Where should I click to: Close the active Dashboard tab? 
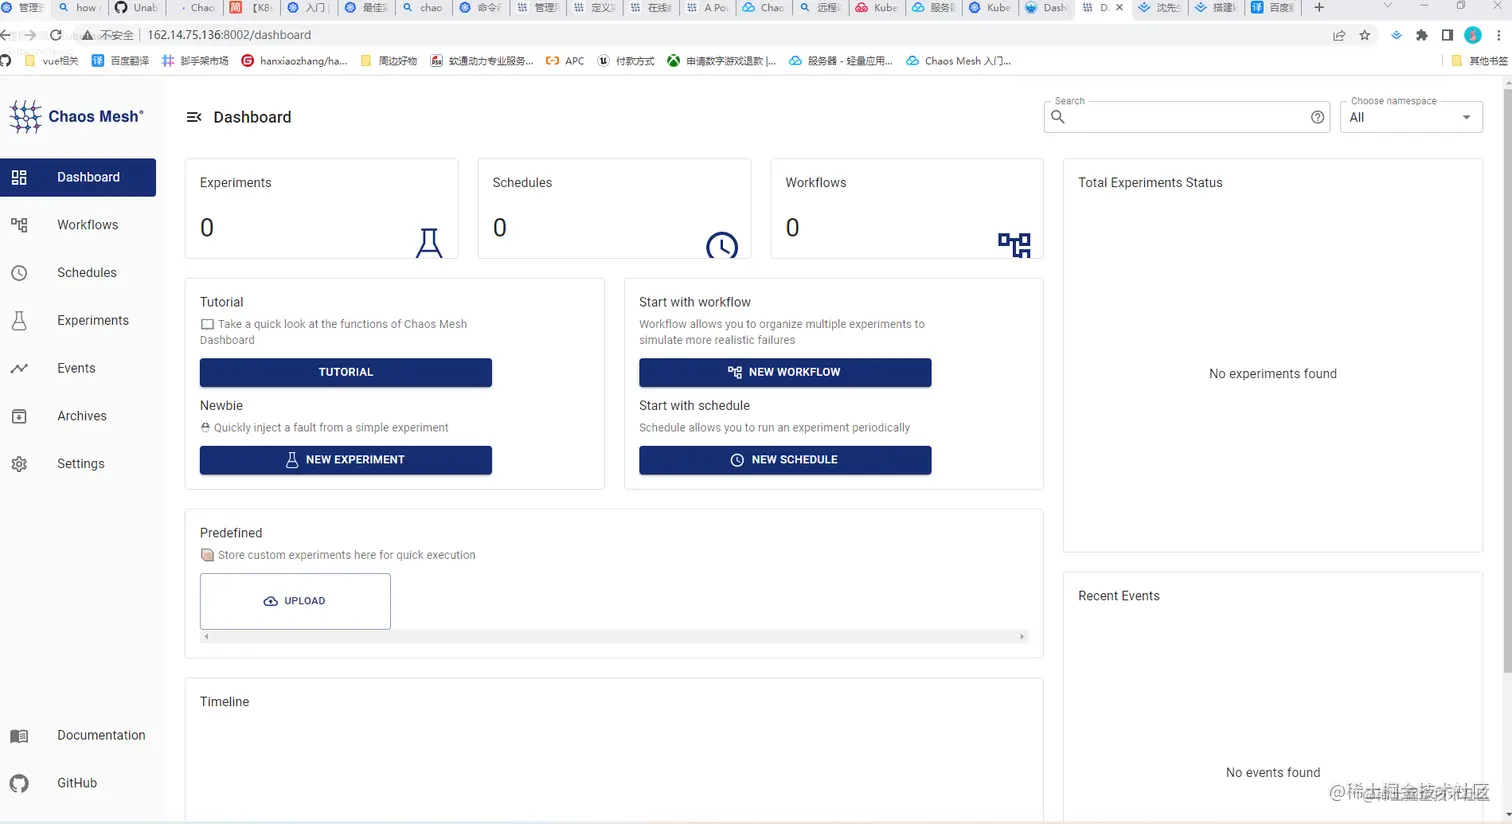pyautogui.click(x=1119, y=8)
